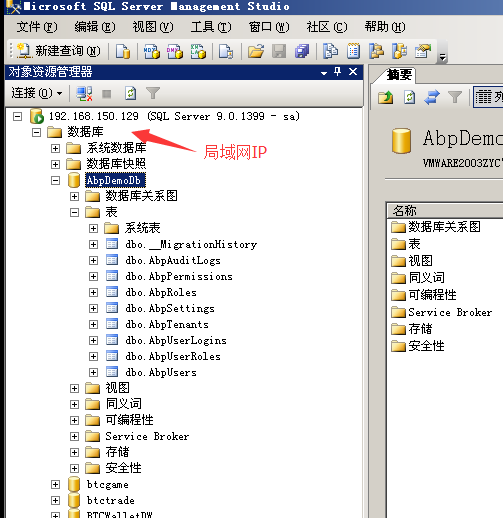Select the dbo.__MigrationHistory table
Screen dimensions: 503x518
[191, 245]
